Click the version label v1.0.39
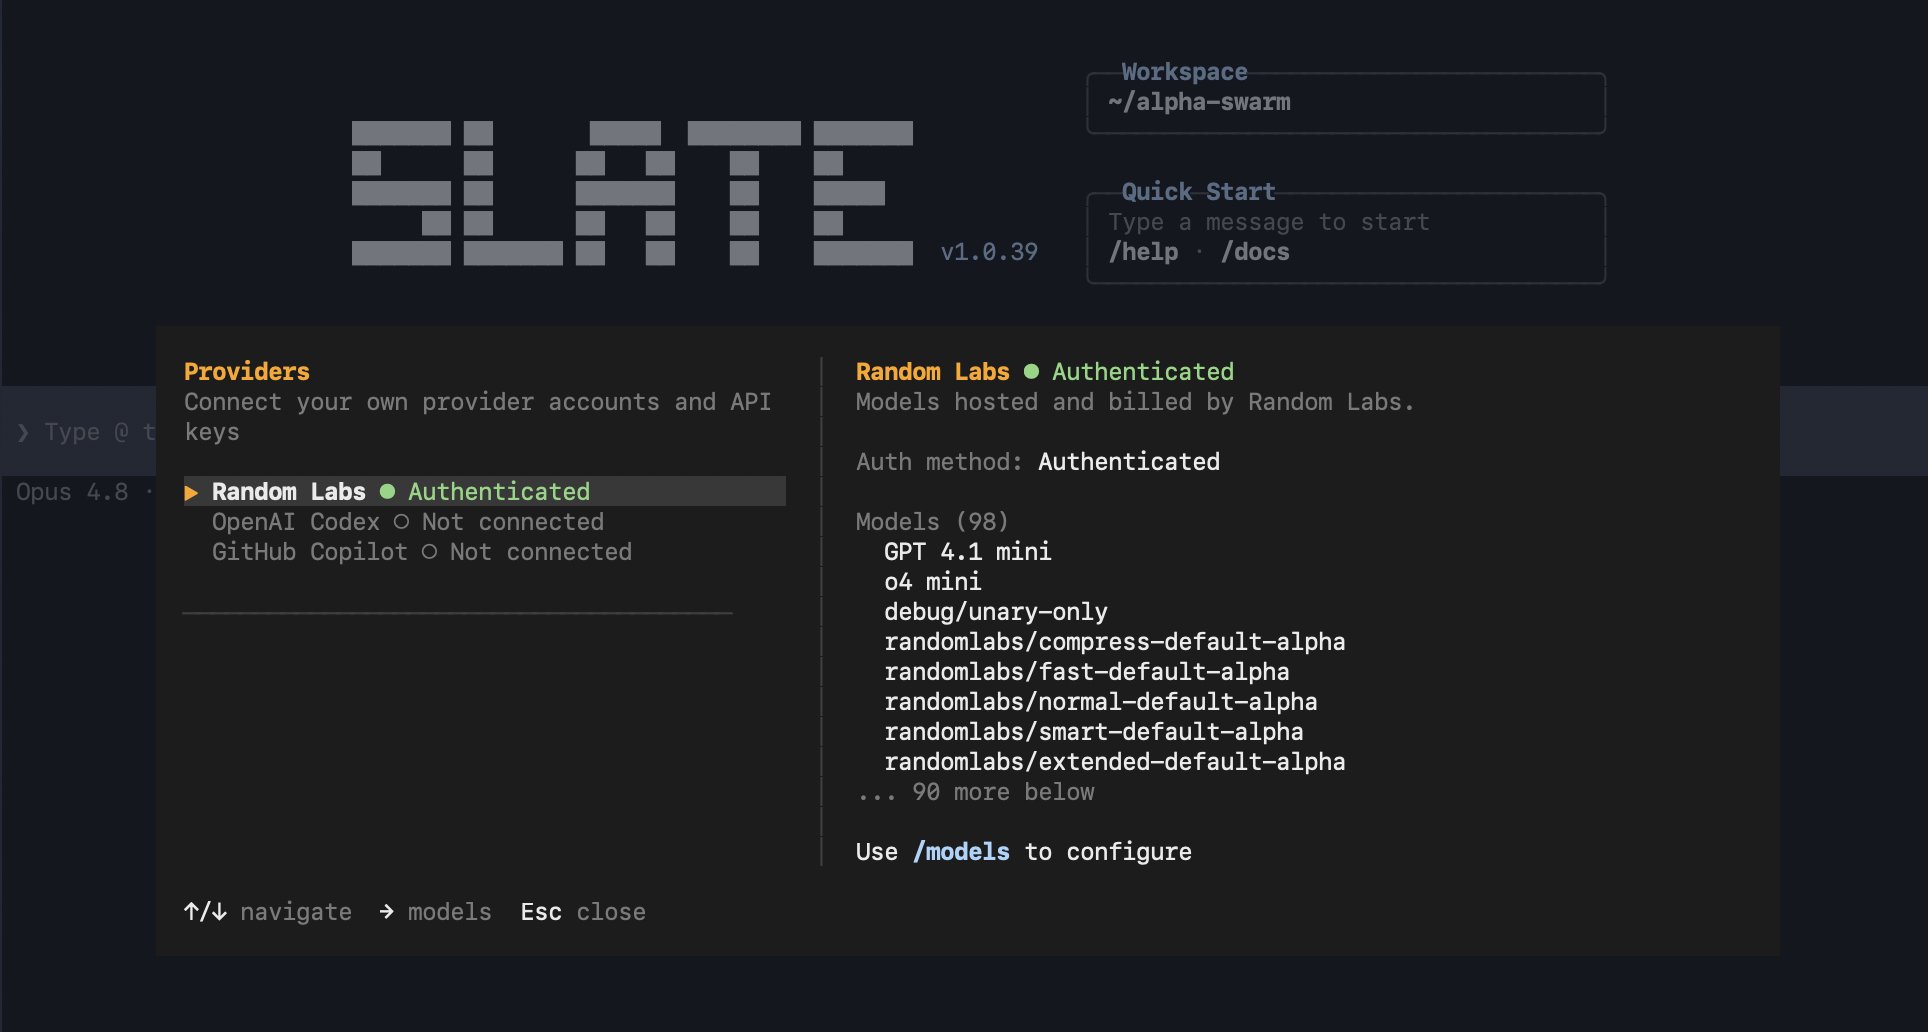The height and width of the screenshot is (1032, 1928). [989, 252]
